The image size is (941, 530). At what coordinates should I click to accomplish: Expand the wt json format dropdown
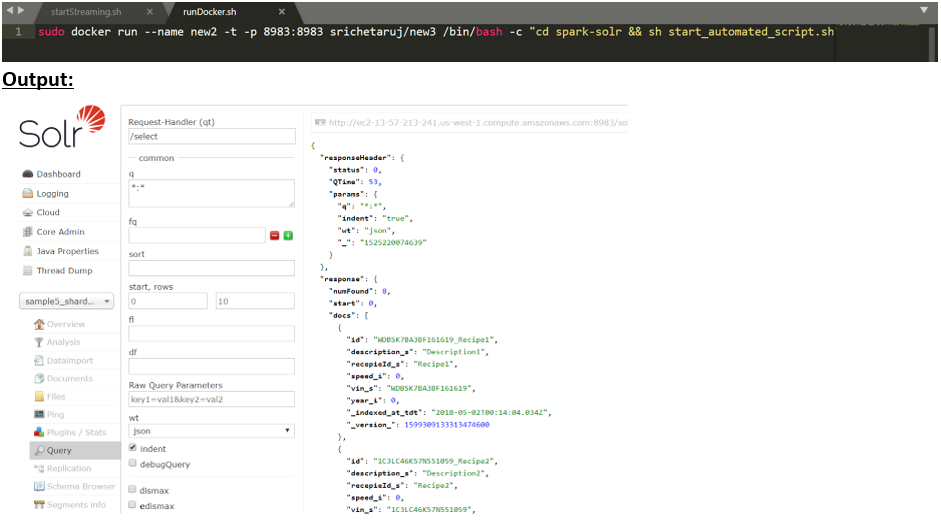pos(211,431)
